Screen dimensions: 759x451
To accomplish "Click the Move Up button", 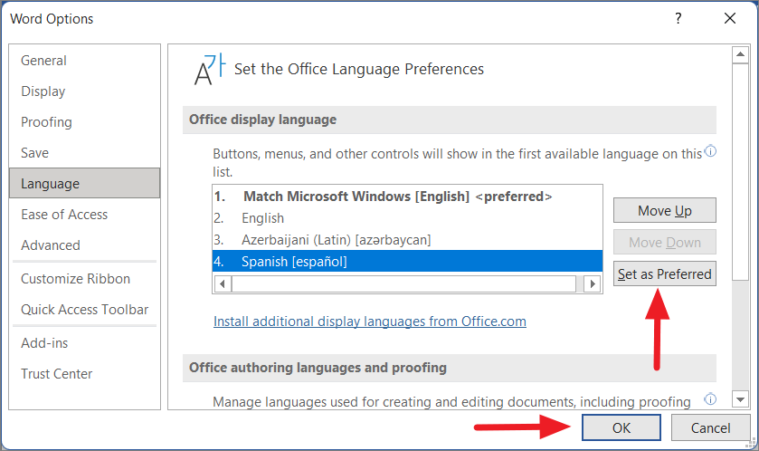I will tap(665, 210).
